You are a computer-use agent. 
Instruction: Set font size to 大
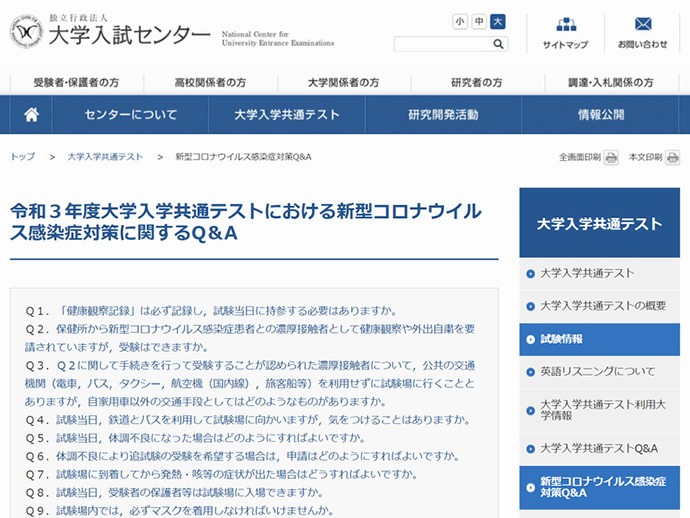point(498,21)
